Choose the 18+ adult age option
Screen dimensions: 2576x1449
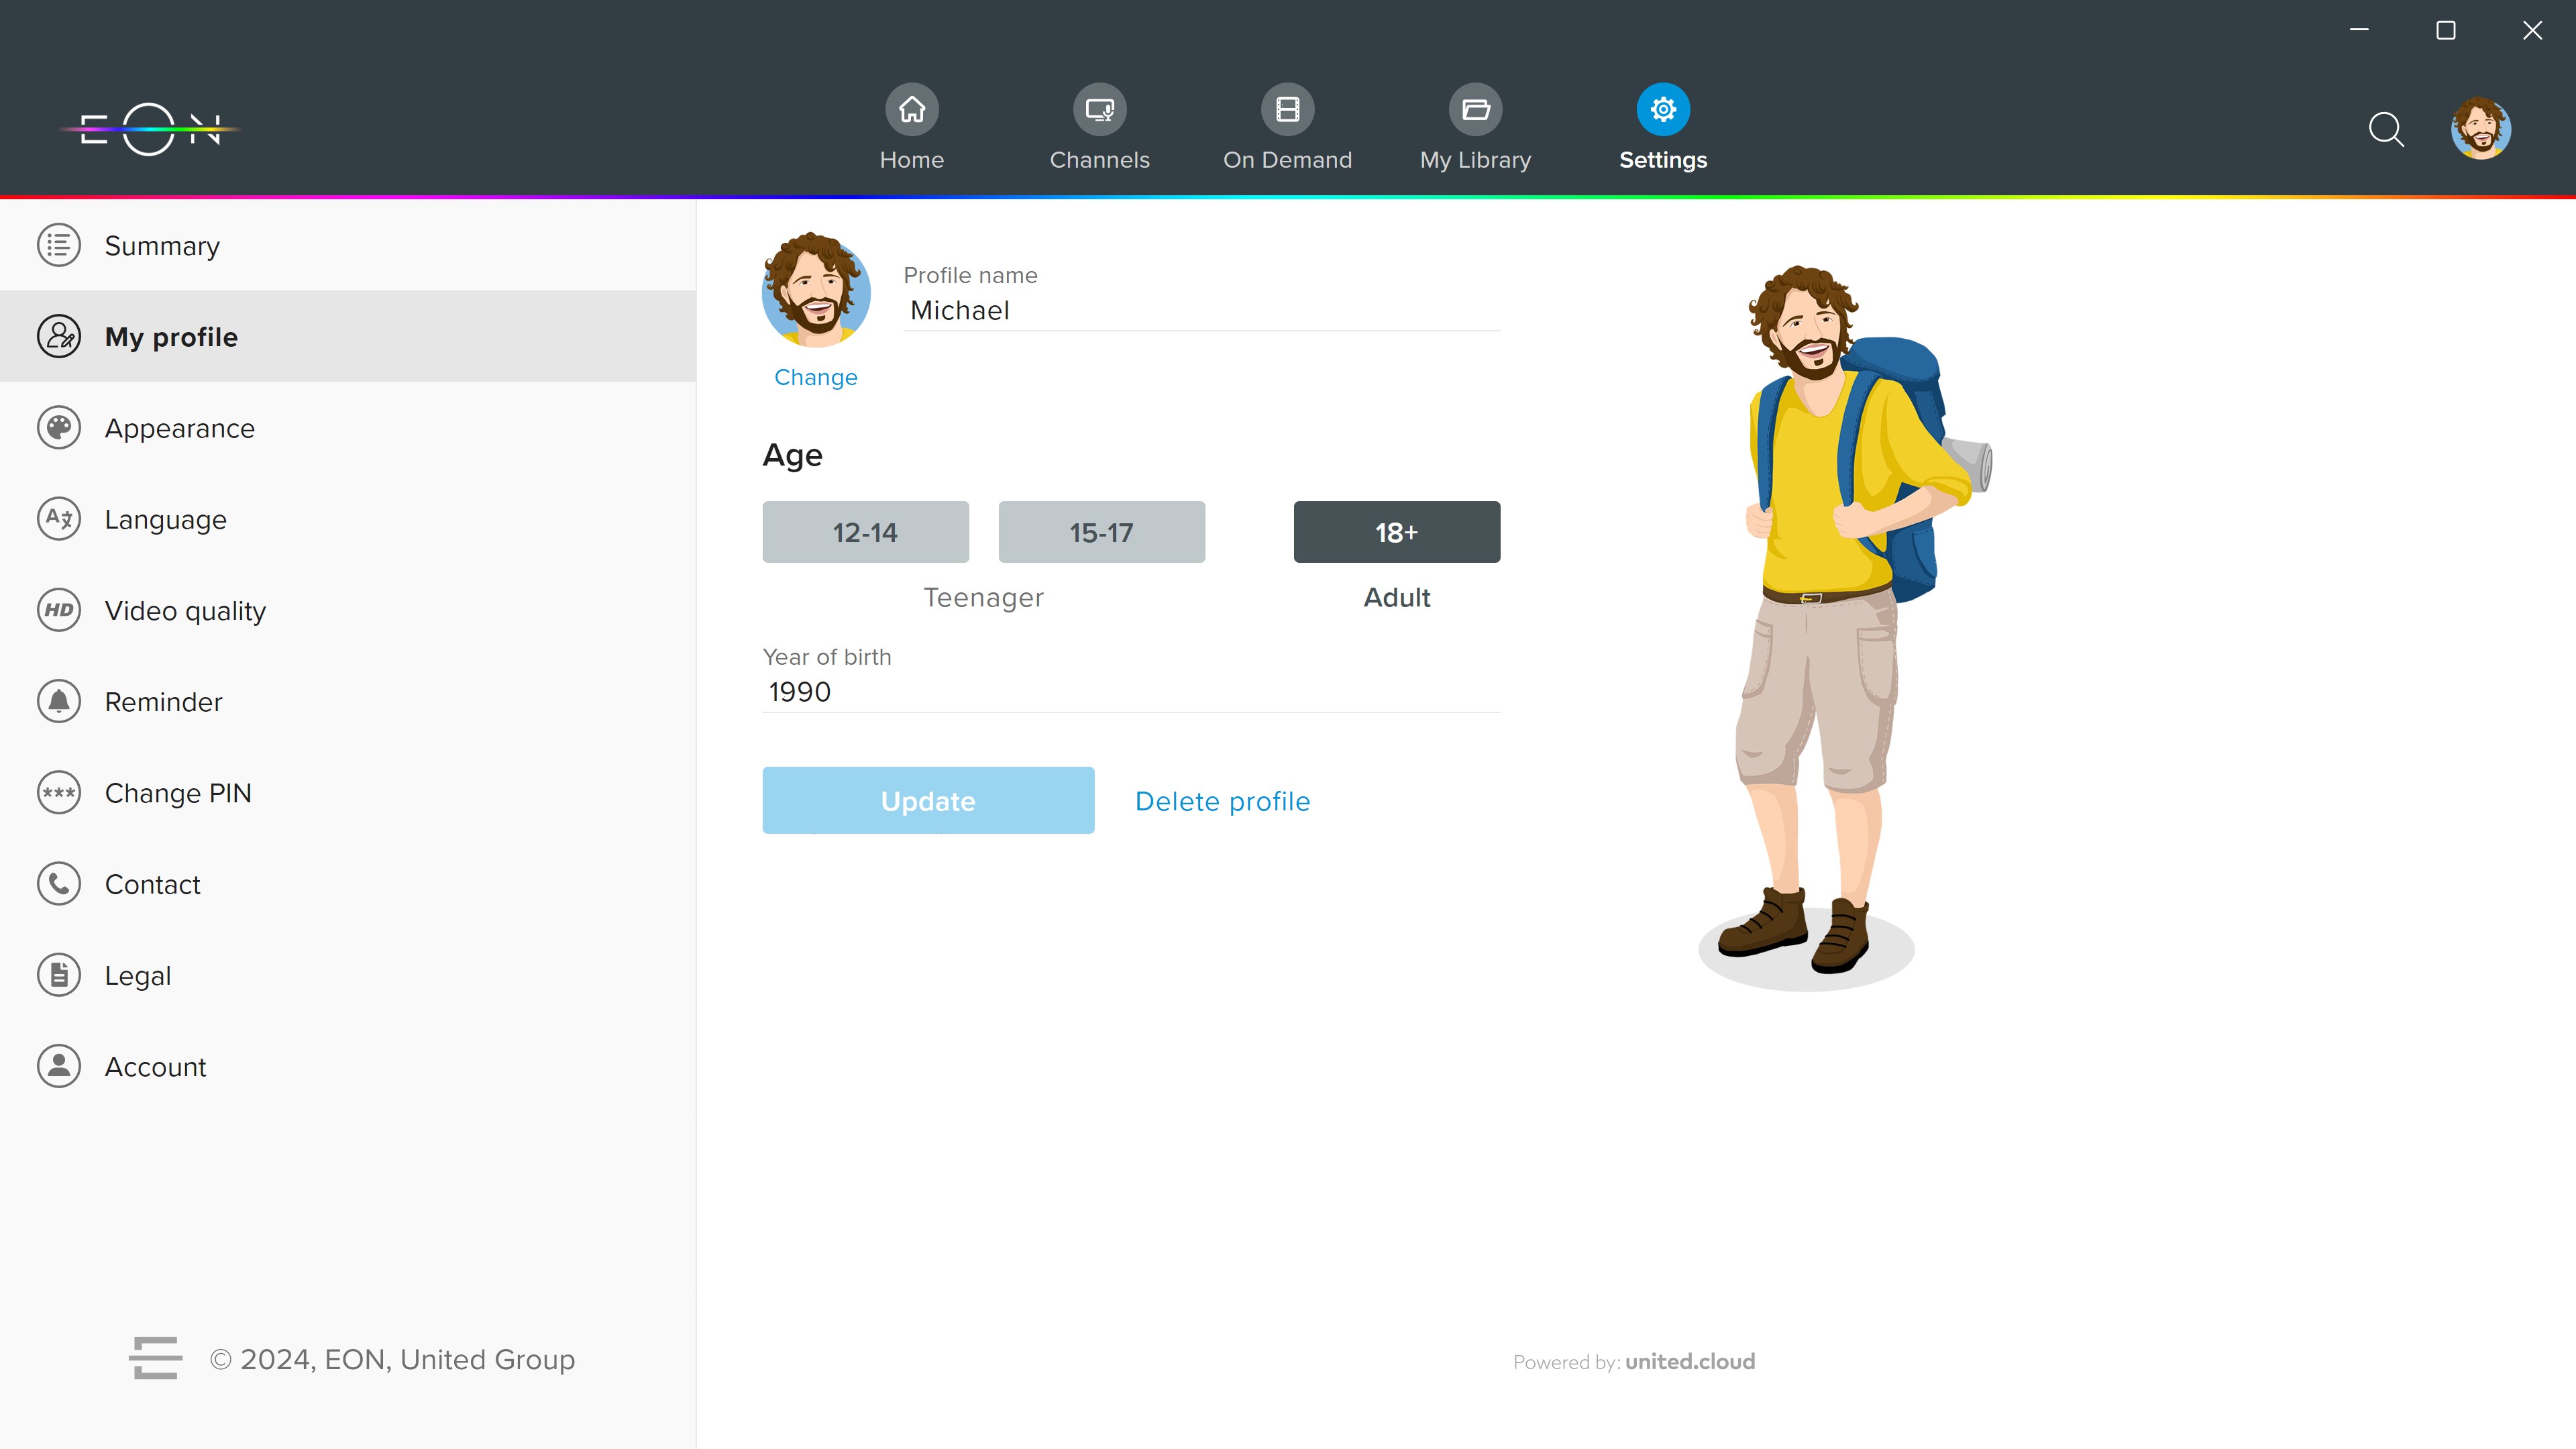click(1396, 532)
